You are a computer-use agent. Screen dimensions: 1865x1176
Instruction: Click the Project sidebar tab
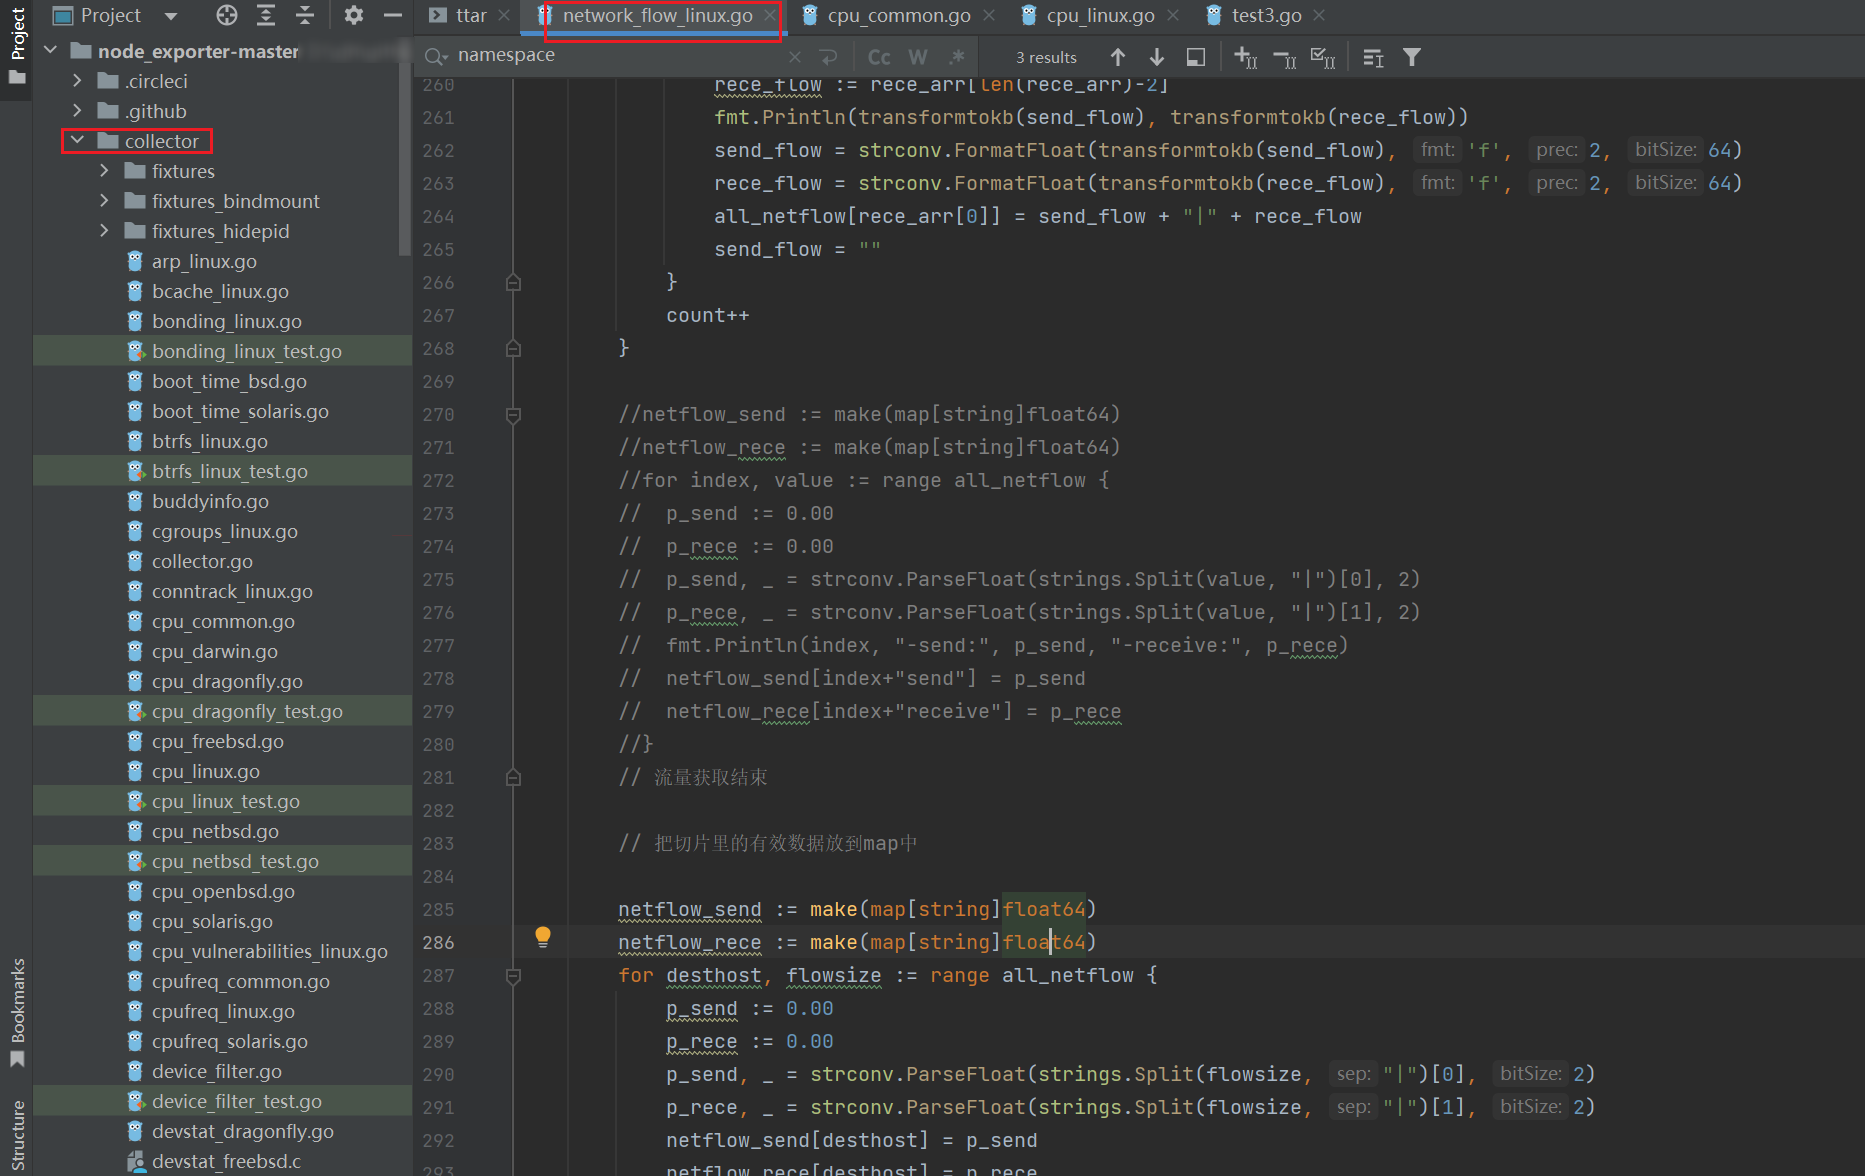17,44
